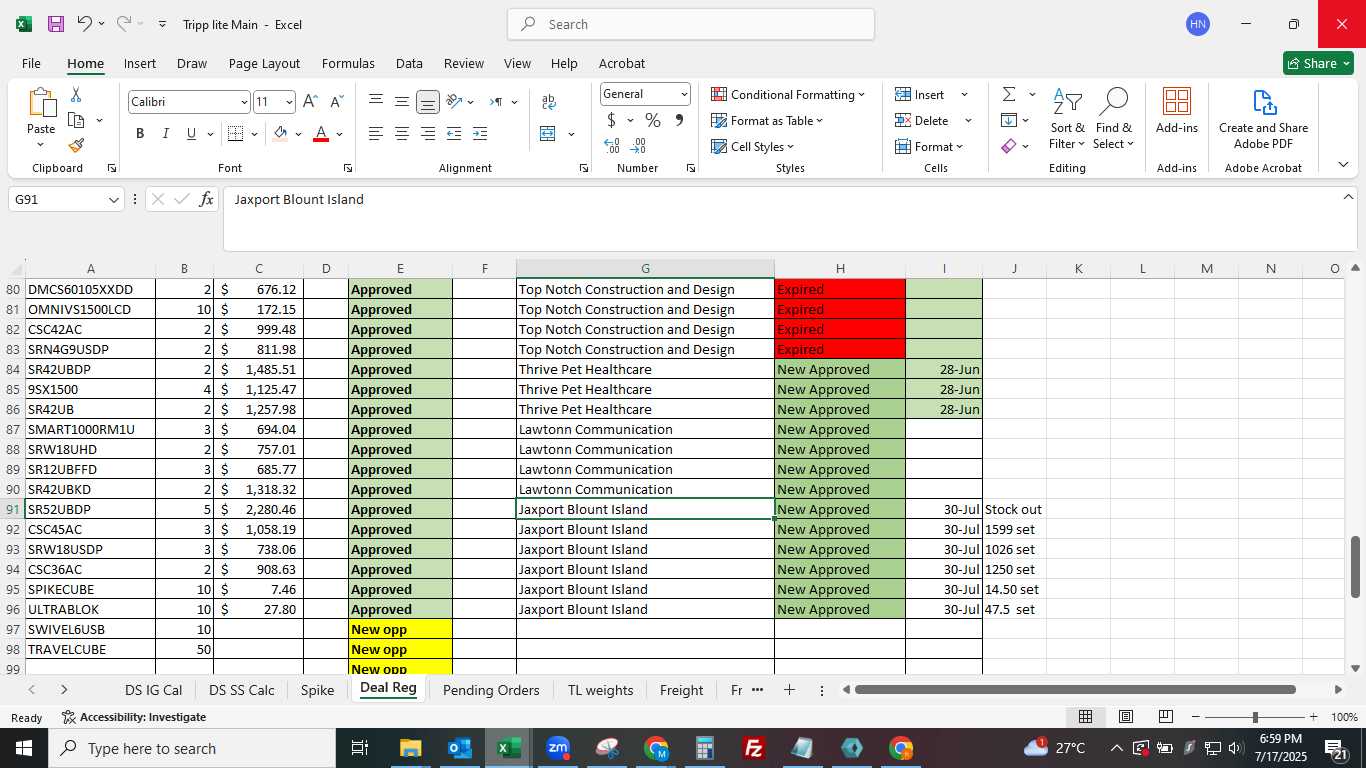The width and height of the screenshot is (1366, 768).
Task: Select Align Left alignment
Action: pyautogui.click(x=376, y=134)
